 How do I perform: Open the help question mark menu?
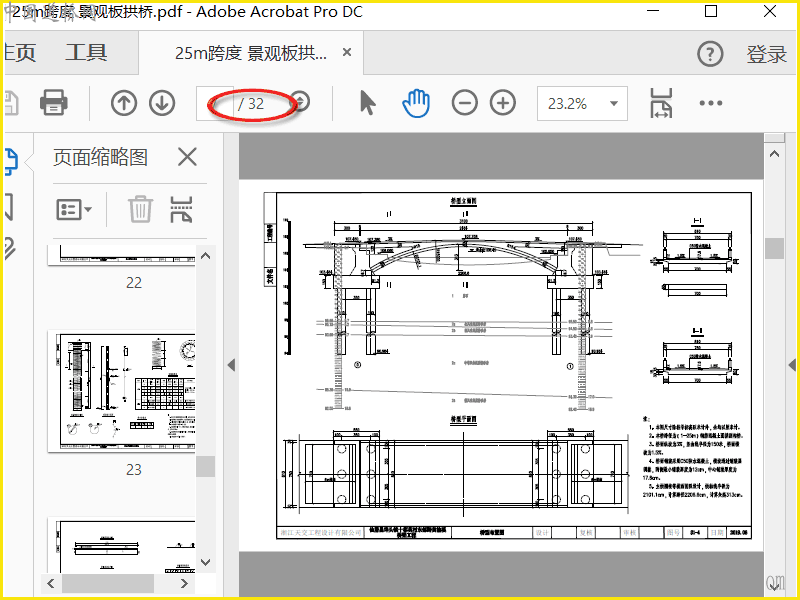click(710, 54)
